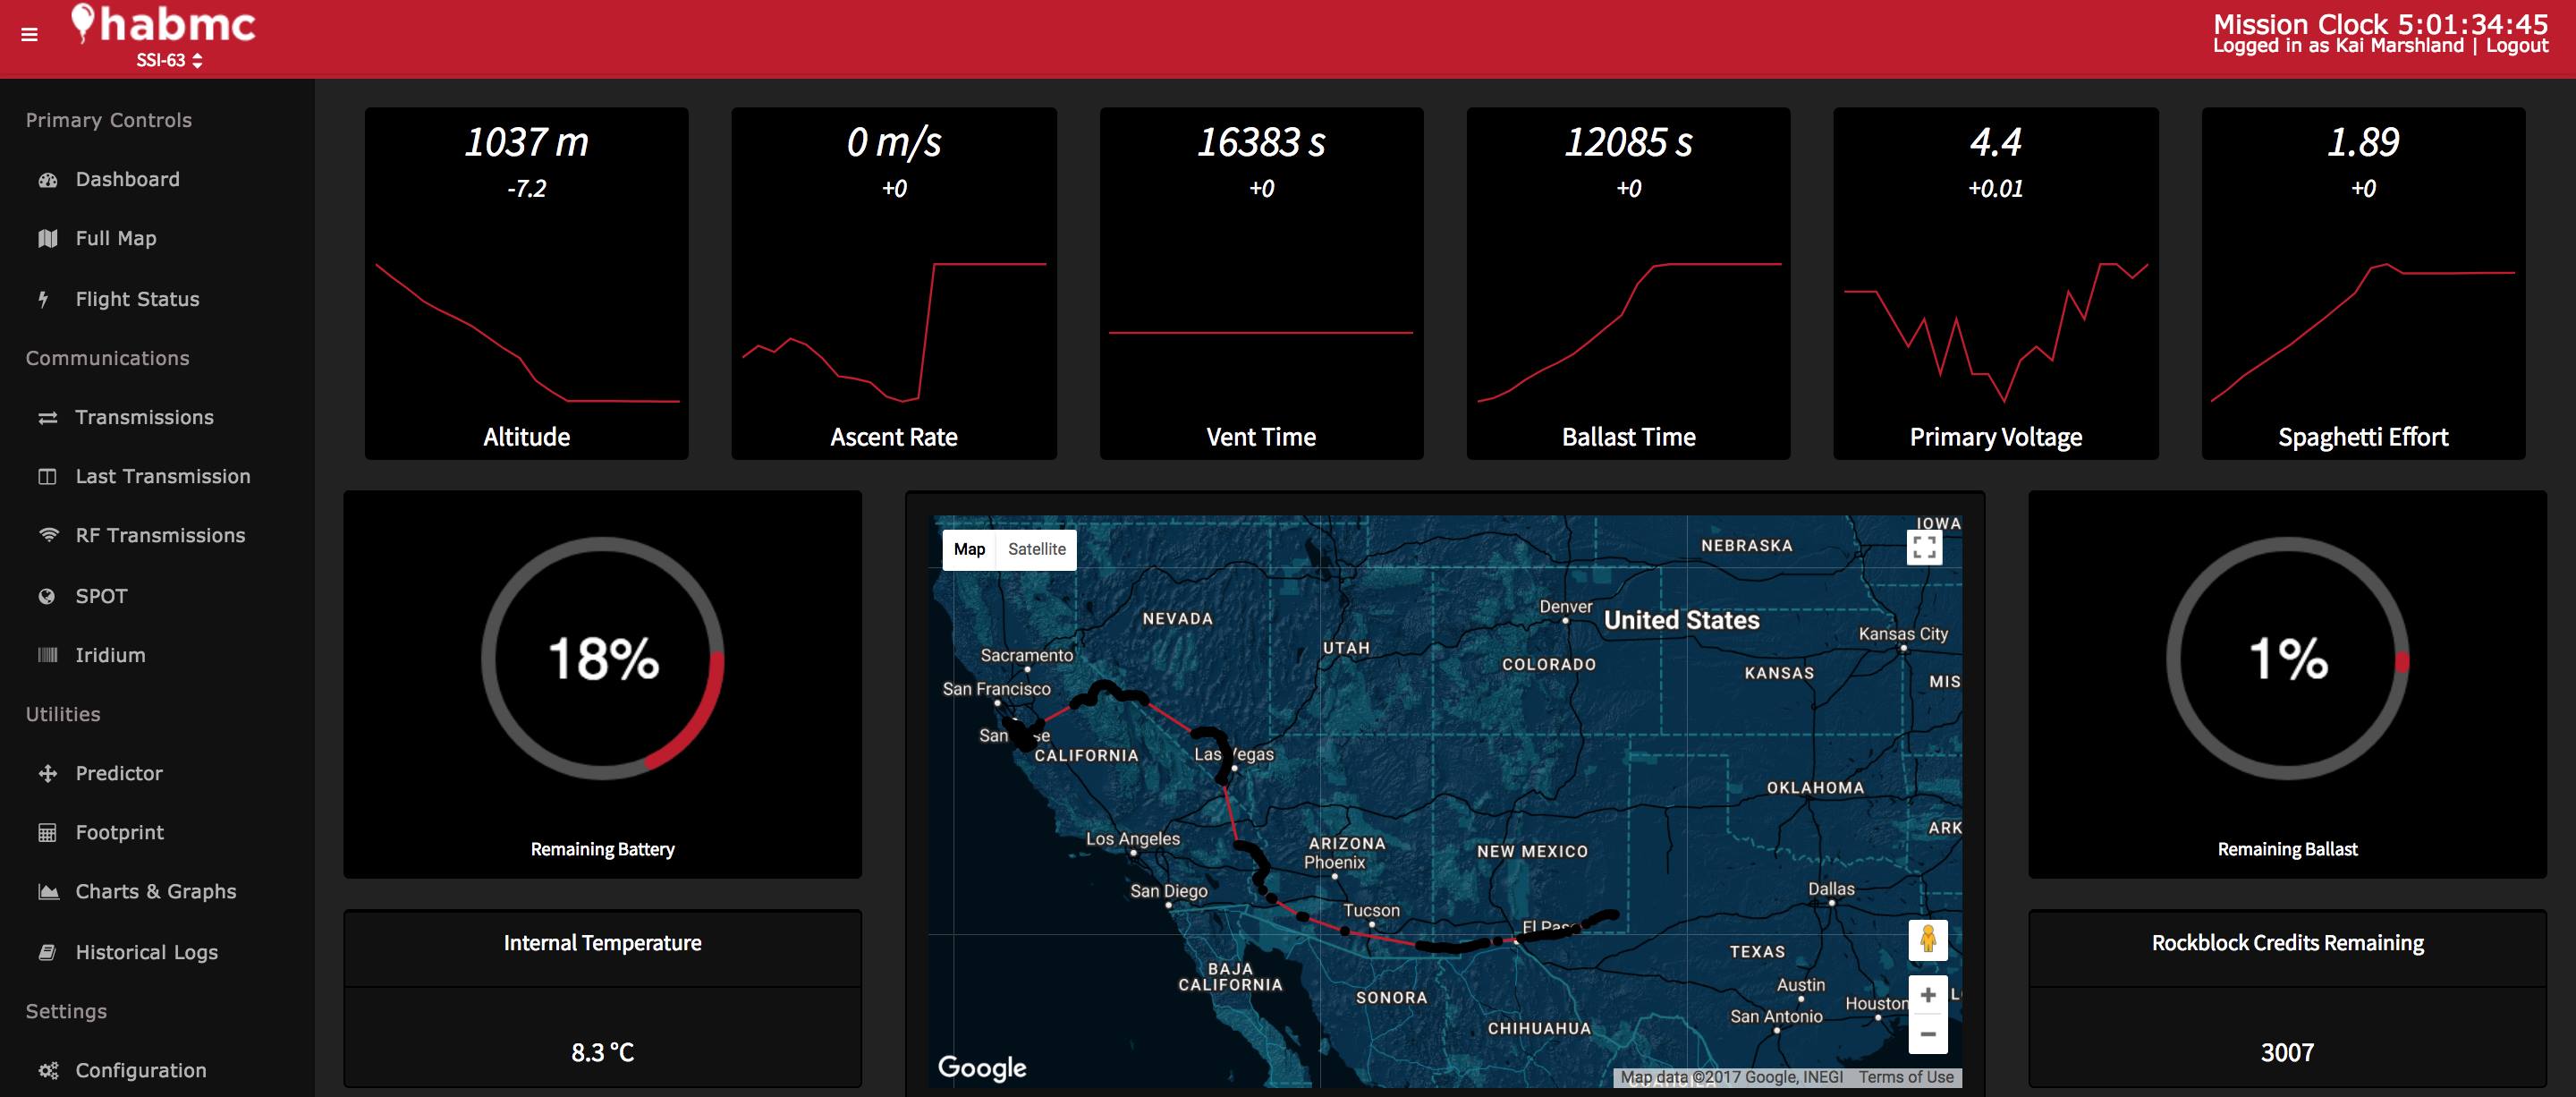
Task: Drop the Street View pegman icon
Action: pos(1927,940)
